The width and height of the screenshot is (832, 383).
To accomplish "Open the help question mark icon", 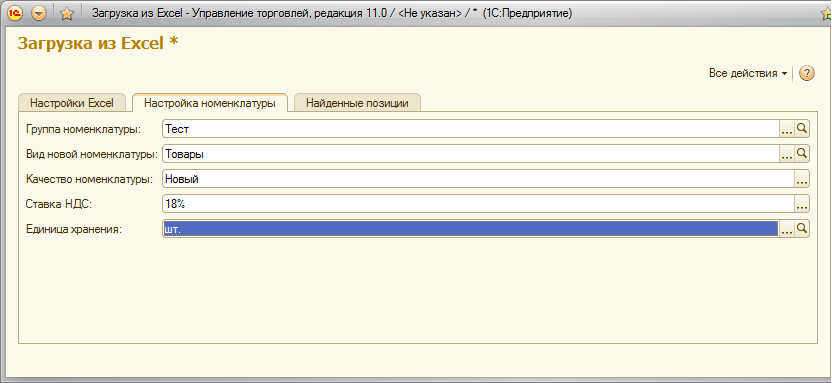I will tap(807, 73).
